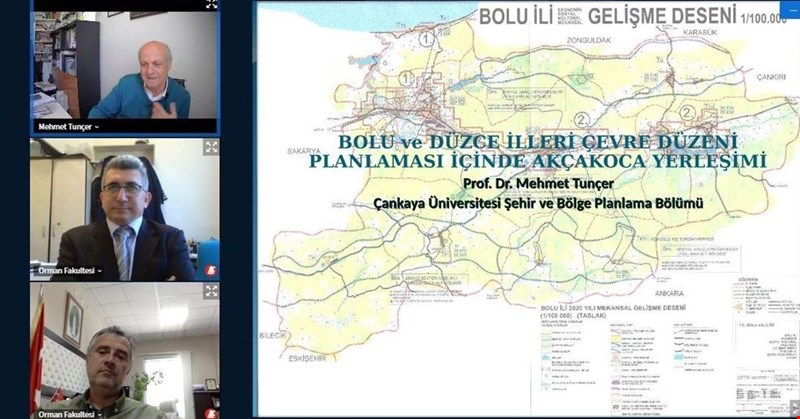Click title line 'BOLU ve DÜZCE İLLERİ ÇEVRE DÜZENİ'

pyautogui.click(x=538, y=141)
